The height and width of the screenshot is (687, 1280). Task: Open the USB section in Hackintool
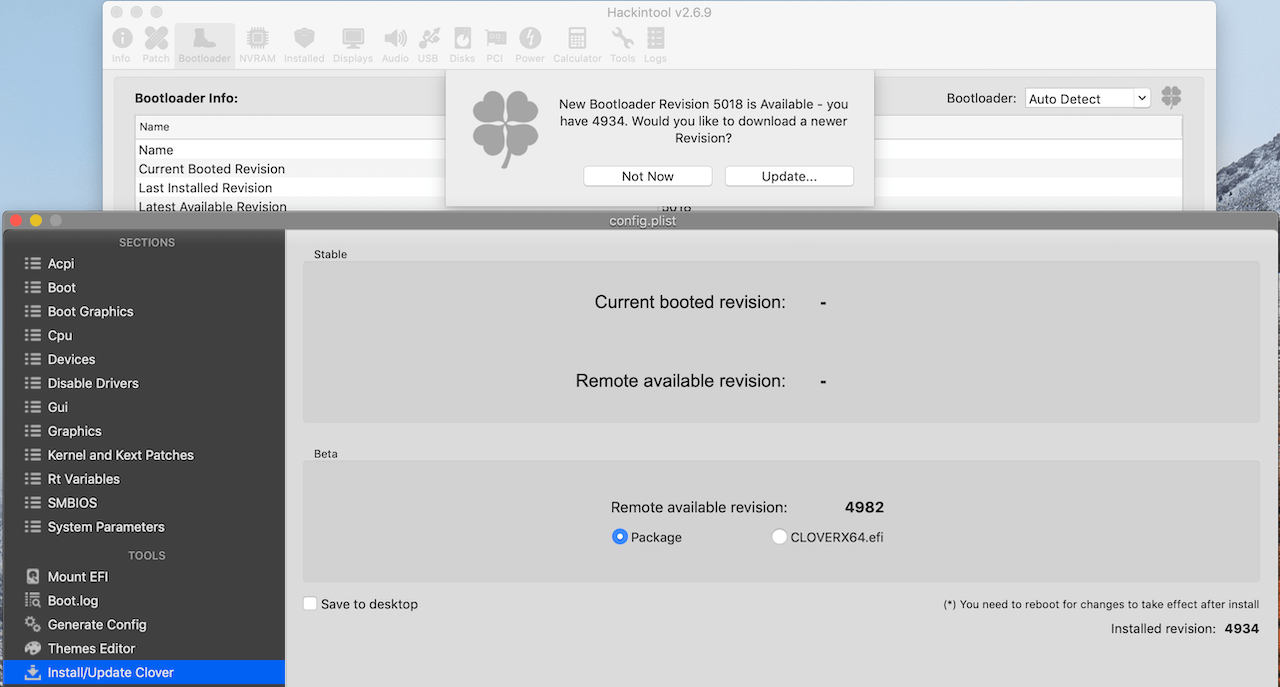coord(428,45)
